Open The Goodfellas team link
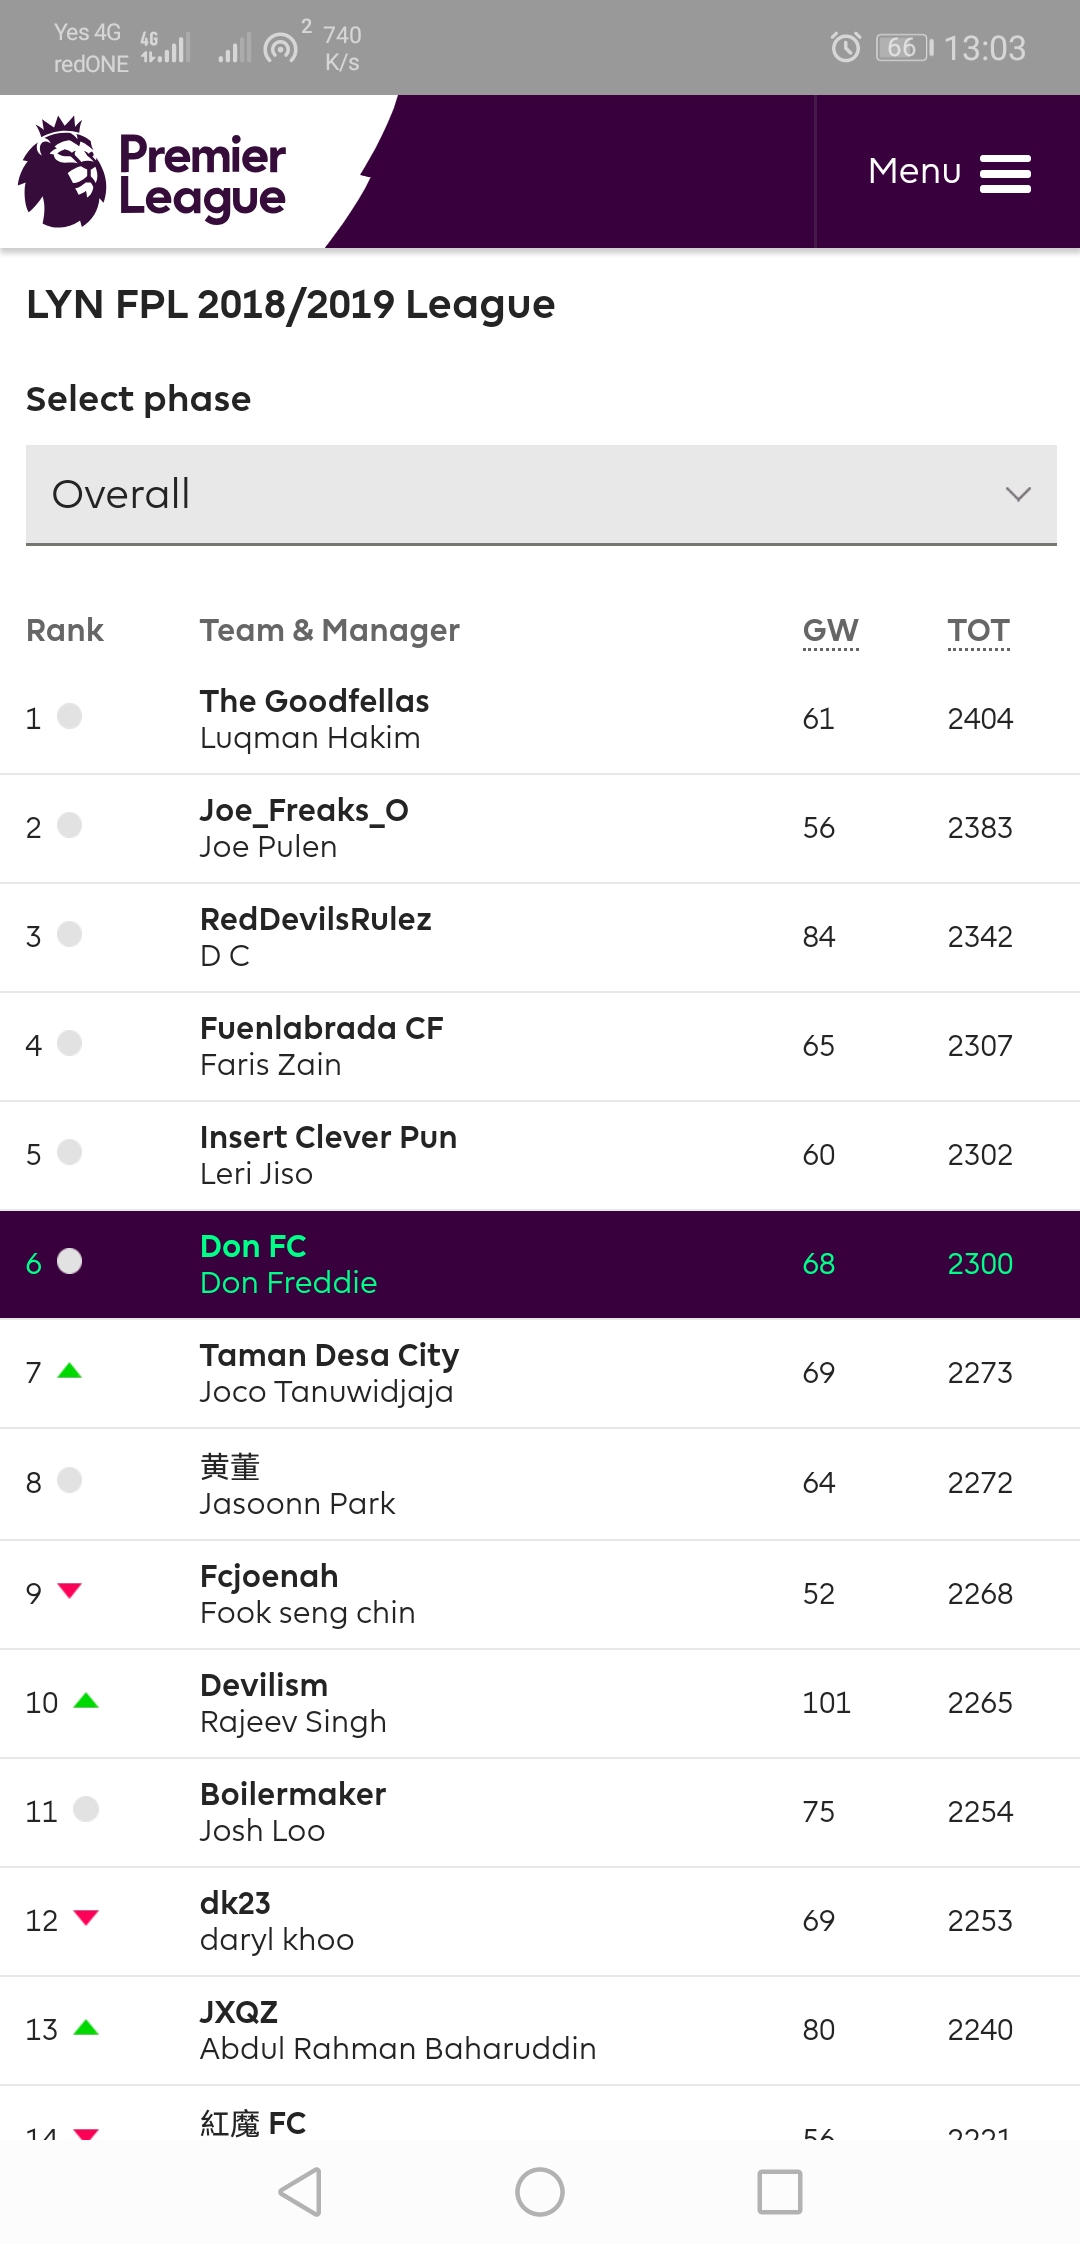The image size is (1080, 2244). click(x=314, y=701)
